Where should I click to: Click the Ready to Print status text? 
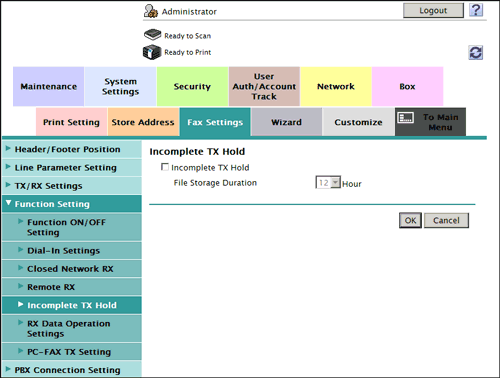[188, 52]
